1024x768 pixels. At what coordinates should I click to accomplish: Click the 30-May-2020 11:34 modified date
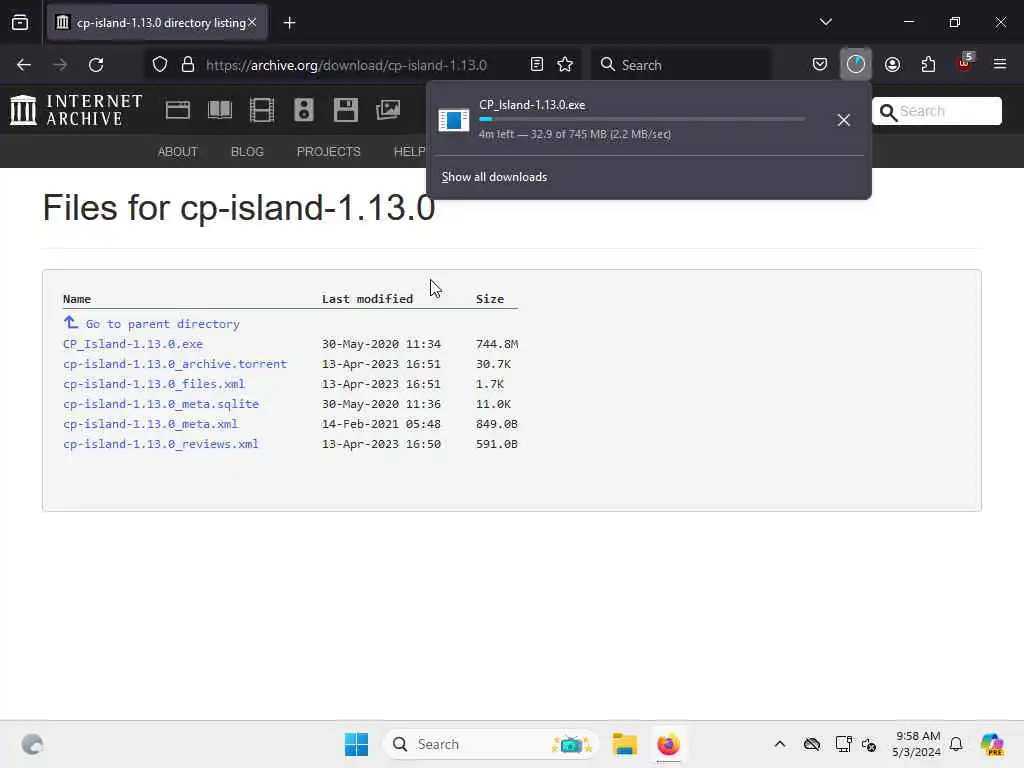[x=381, y=344]
